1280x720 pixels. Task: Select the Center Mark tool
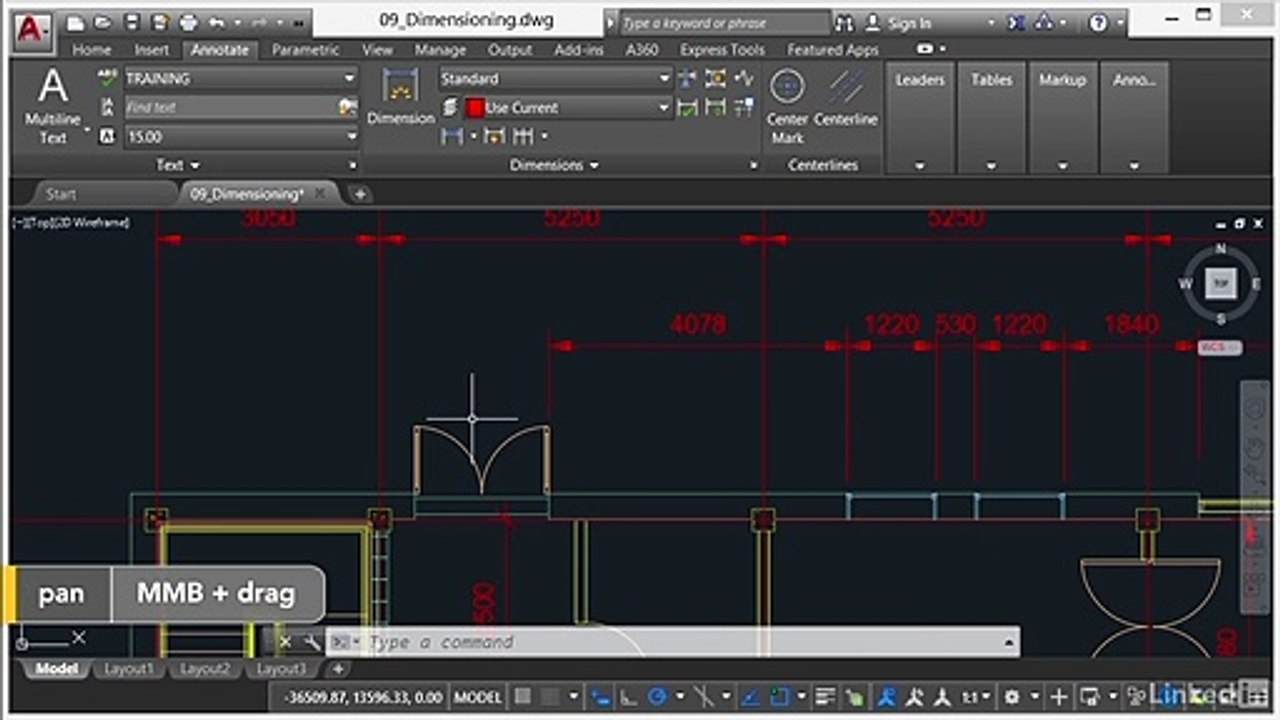(x=788, y=106)
